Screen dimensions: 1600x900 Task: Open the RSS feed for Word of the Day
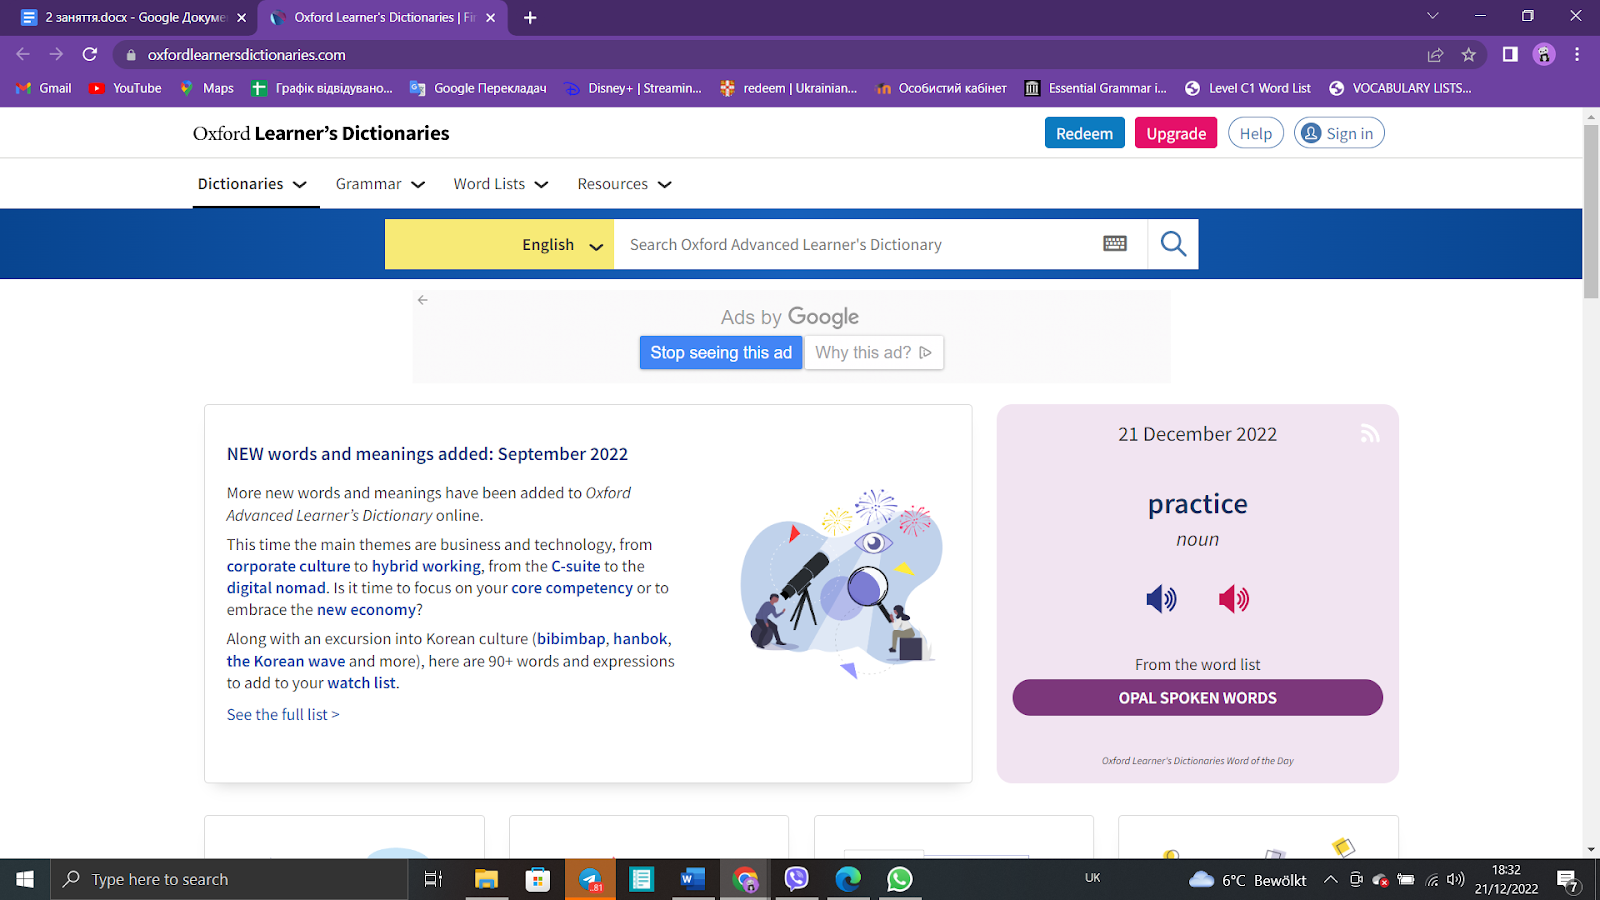point(1370,433)
